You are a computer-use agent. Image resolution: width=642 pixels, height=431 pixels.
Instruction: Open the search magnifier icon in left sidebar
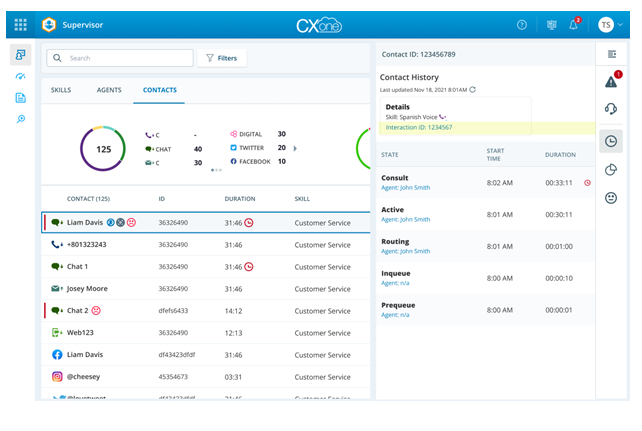tap(20, 119)
